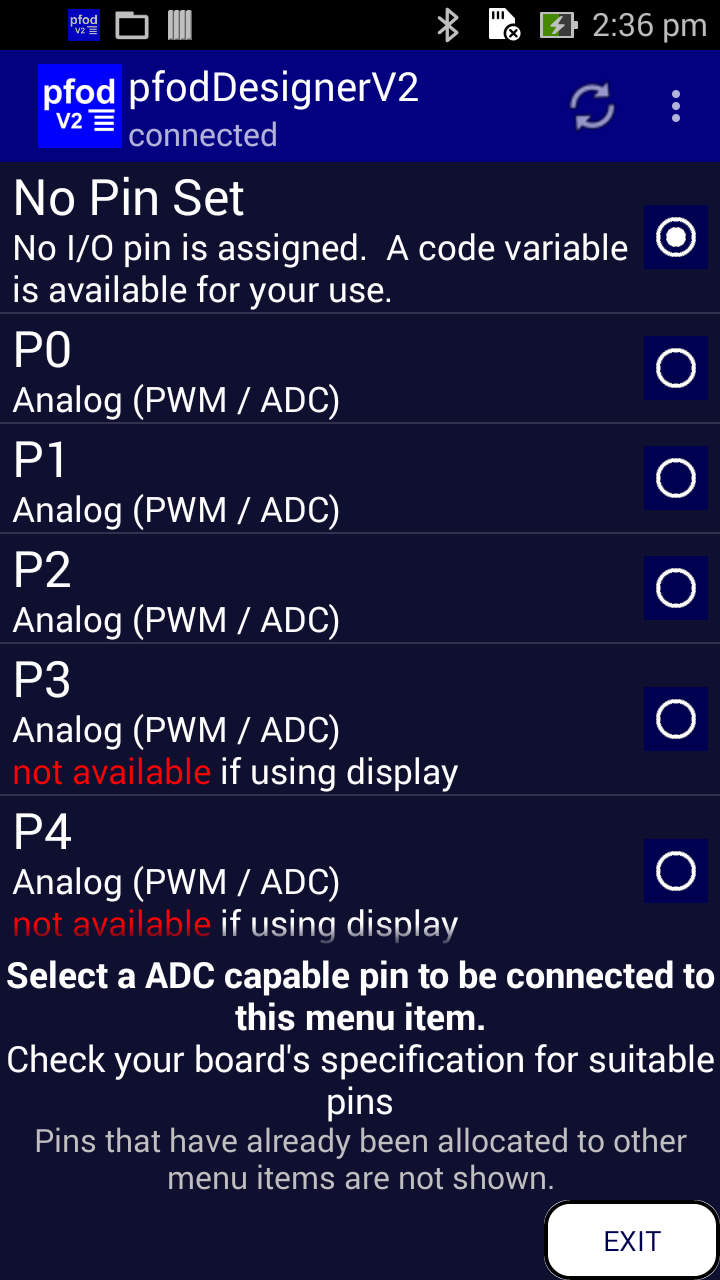Select the No Pin Set radio button
This screenshot has width=720, height=1280.
676,237
